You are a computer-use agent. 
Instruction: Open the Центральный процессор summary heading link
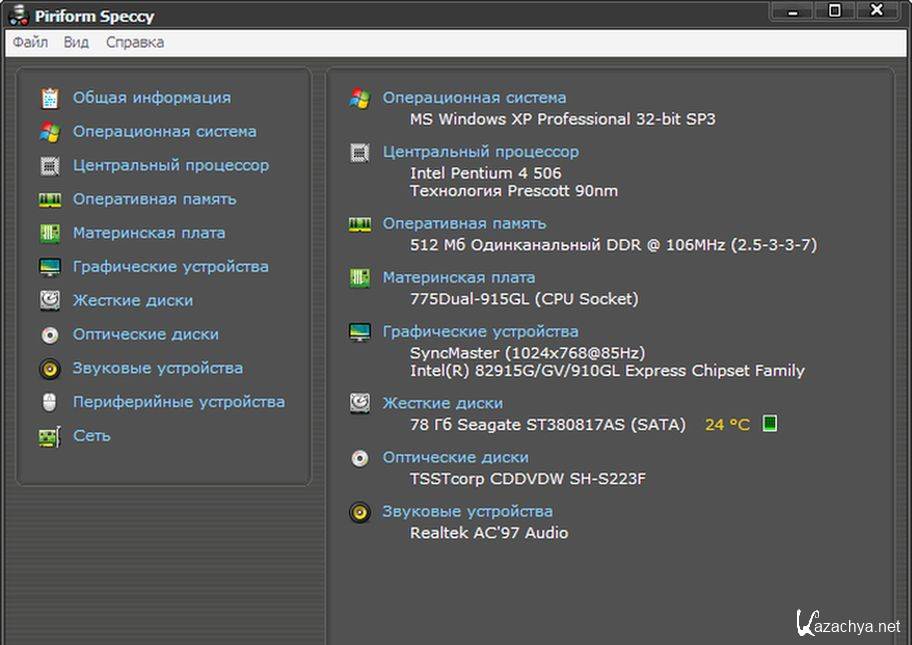480,152
